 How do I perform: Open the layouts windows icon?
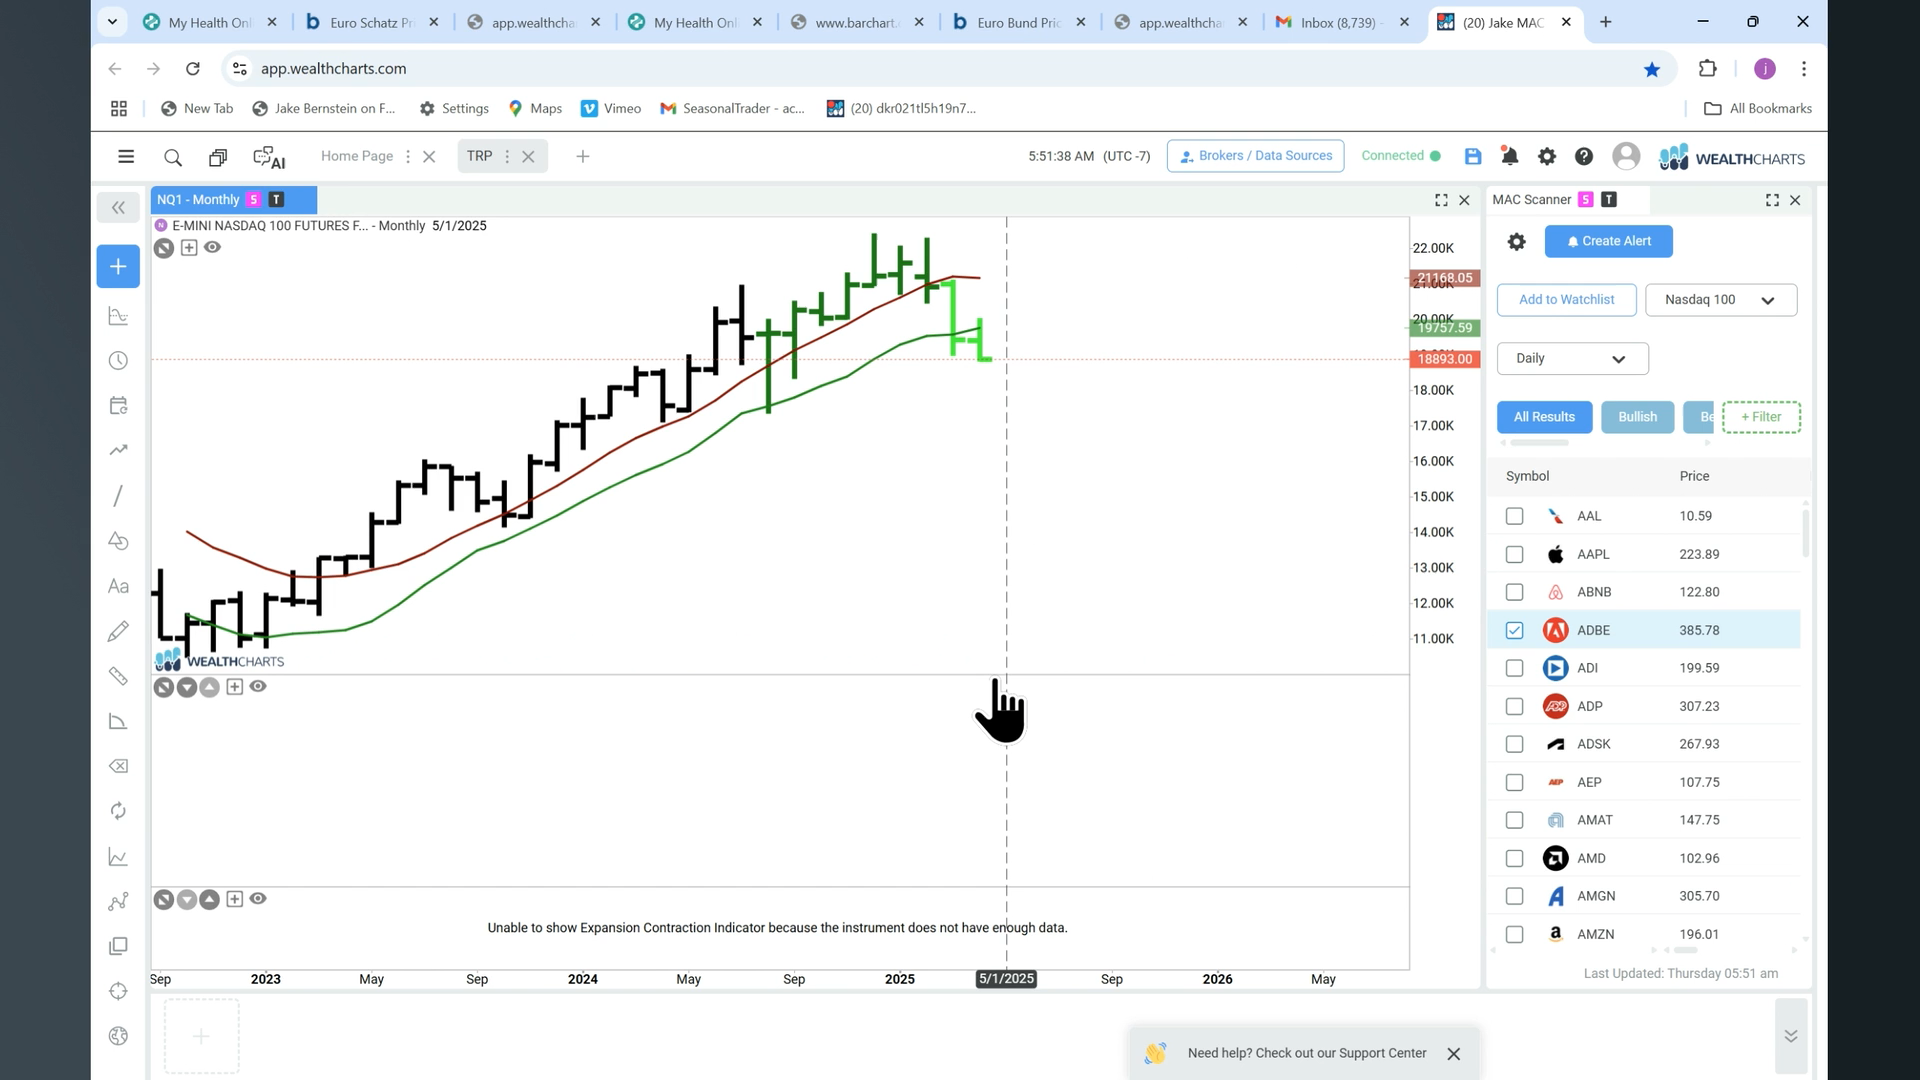(218, 157)
